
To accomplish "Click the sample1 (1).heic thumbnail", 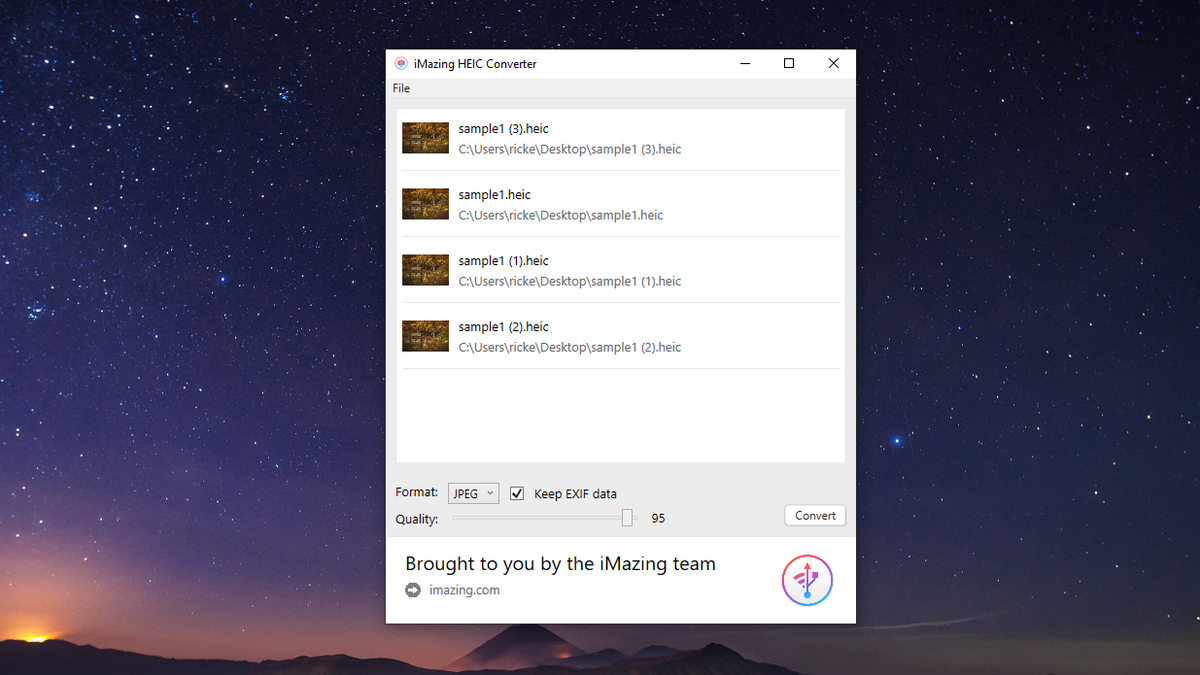I will [x=425, y=269].
